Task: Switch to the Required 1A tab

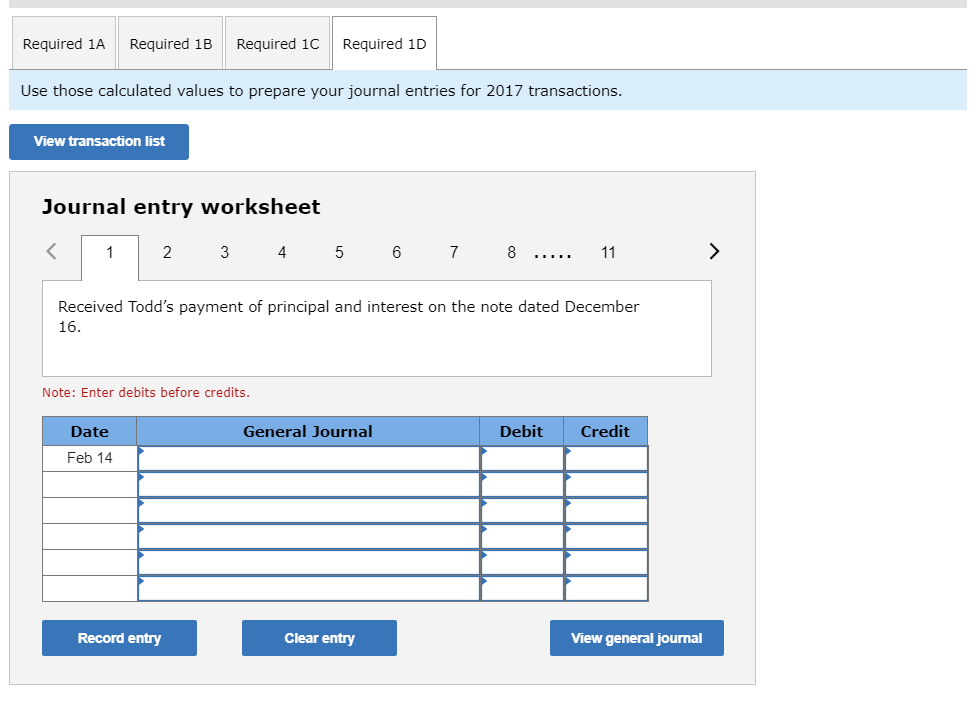Action: coord(63,43)
